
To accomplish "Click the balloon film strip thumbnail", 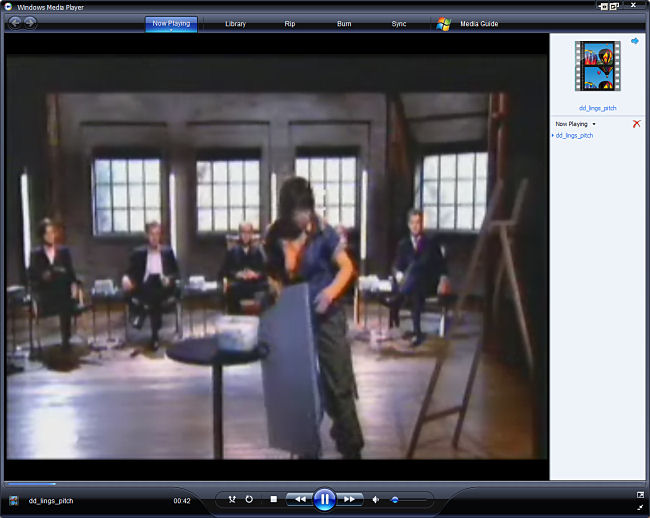I will [x=597, y=66].
